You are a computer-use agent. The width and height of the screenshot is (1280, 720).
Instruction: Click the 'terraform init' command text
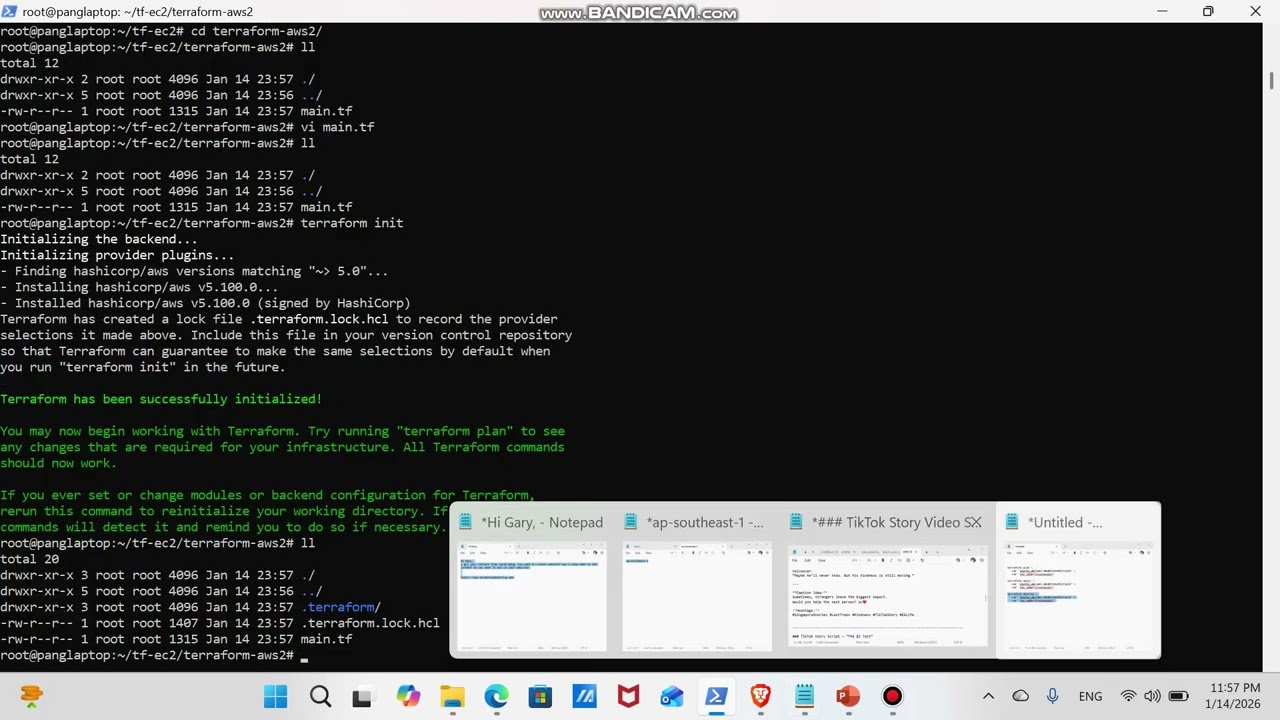(x=352, y=223)
